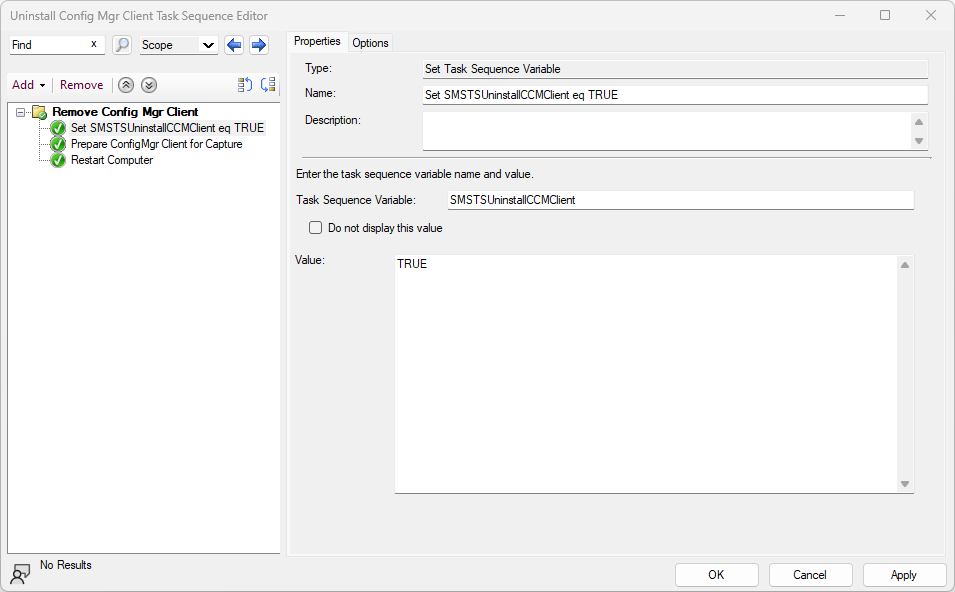Clear the Find field with x
The image size is (955, 592).
(x=94, y=44)
